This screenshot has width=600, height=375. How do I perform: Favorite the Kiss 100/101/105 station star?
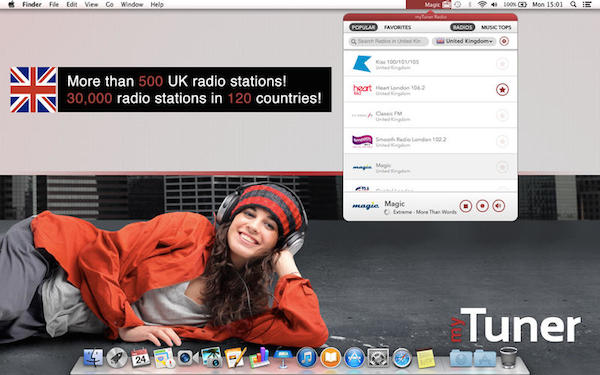502,64
